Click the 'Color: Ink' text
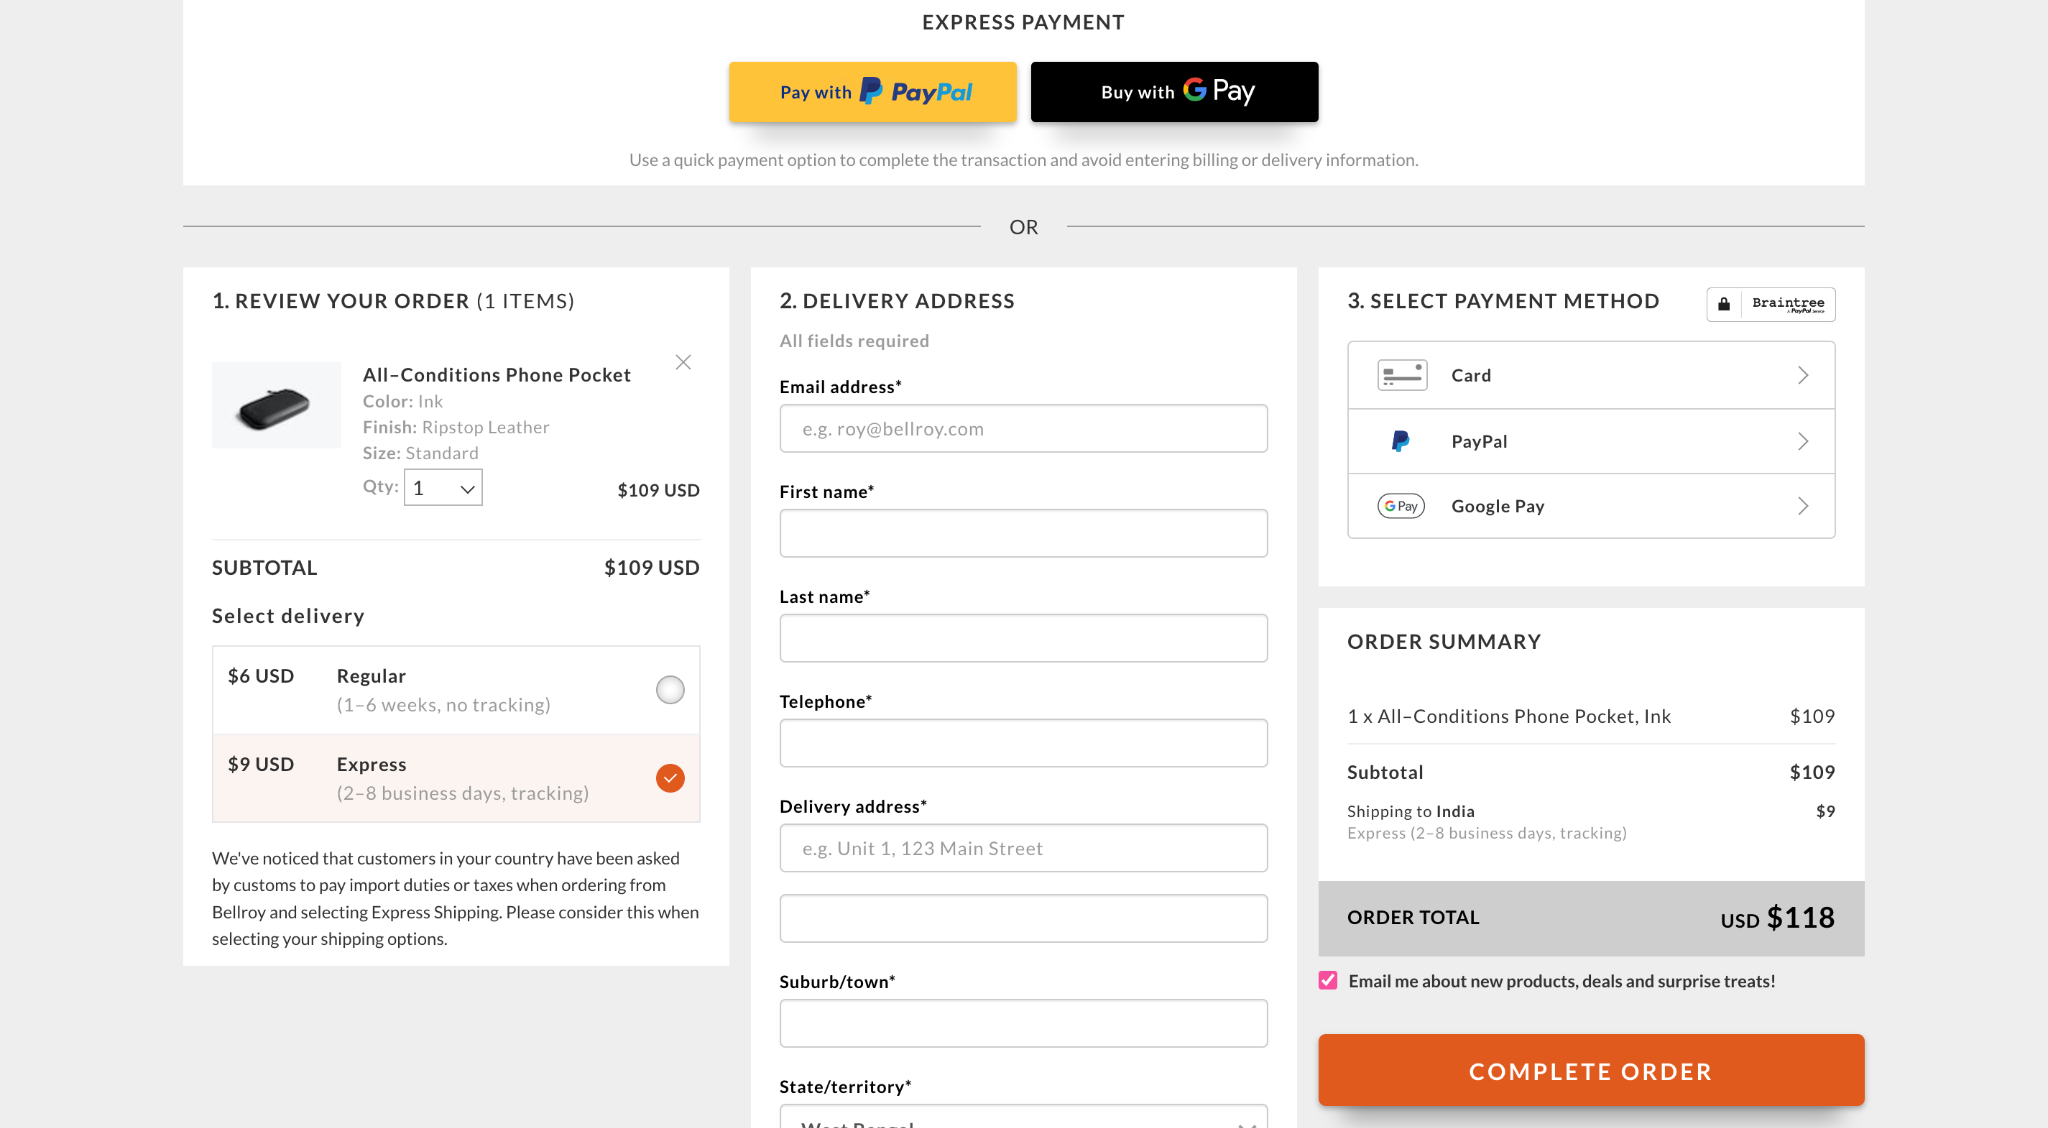Image resolution: width=2048 pixels, height=1128 pixels. pyautogui.click(x=403, y=401)
